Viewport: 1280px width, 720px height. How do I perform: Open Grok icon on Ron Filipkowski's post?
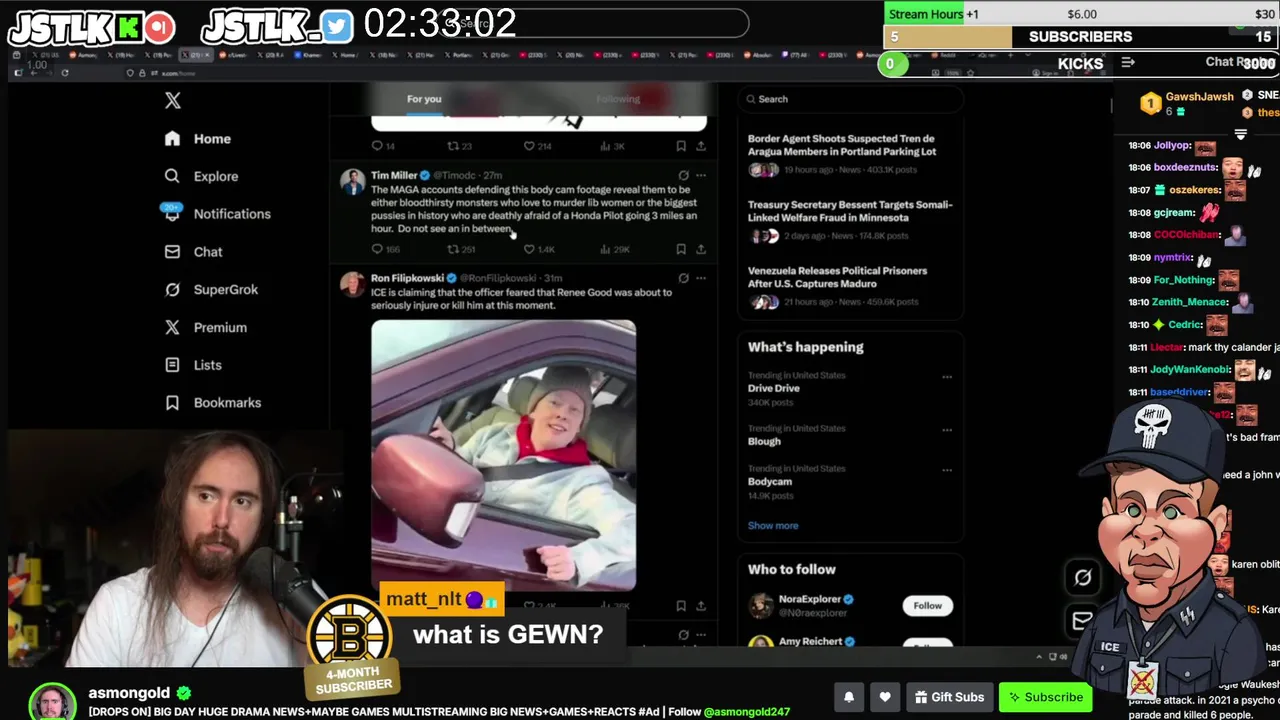click(x=683, y=278)
